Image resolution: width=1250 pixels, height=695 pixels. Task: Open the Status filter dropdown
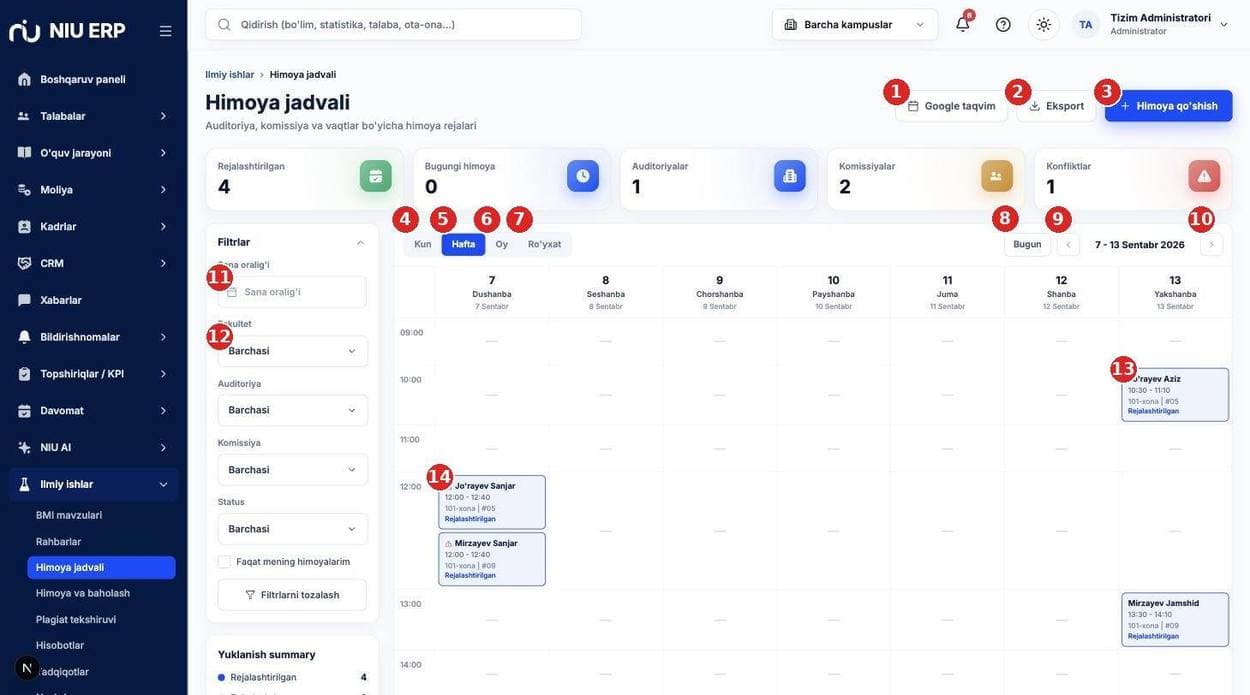(x=292, y=528)
